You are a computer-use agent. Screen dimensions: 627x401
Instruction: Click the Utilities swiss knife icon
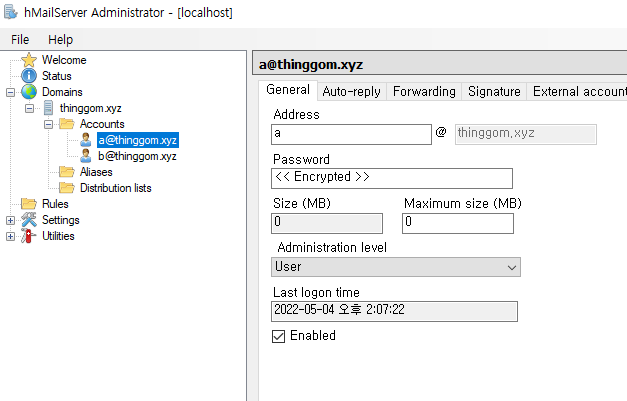tap(28, 236)
